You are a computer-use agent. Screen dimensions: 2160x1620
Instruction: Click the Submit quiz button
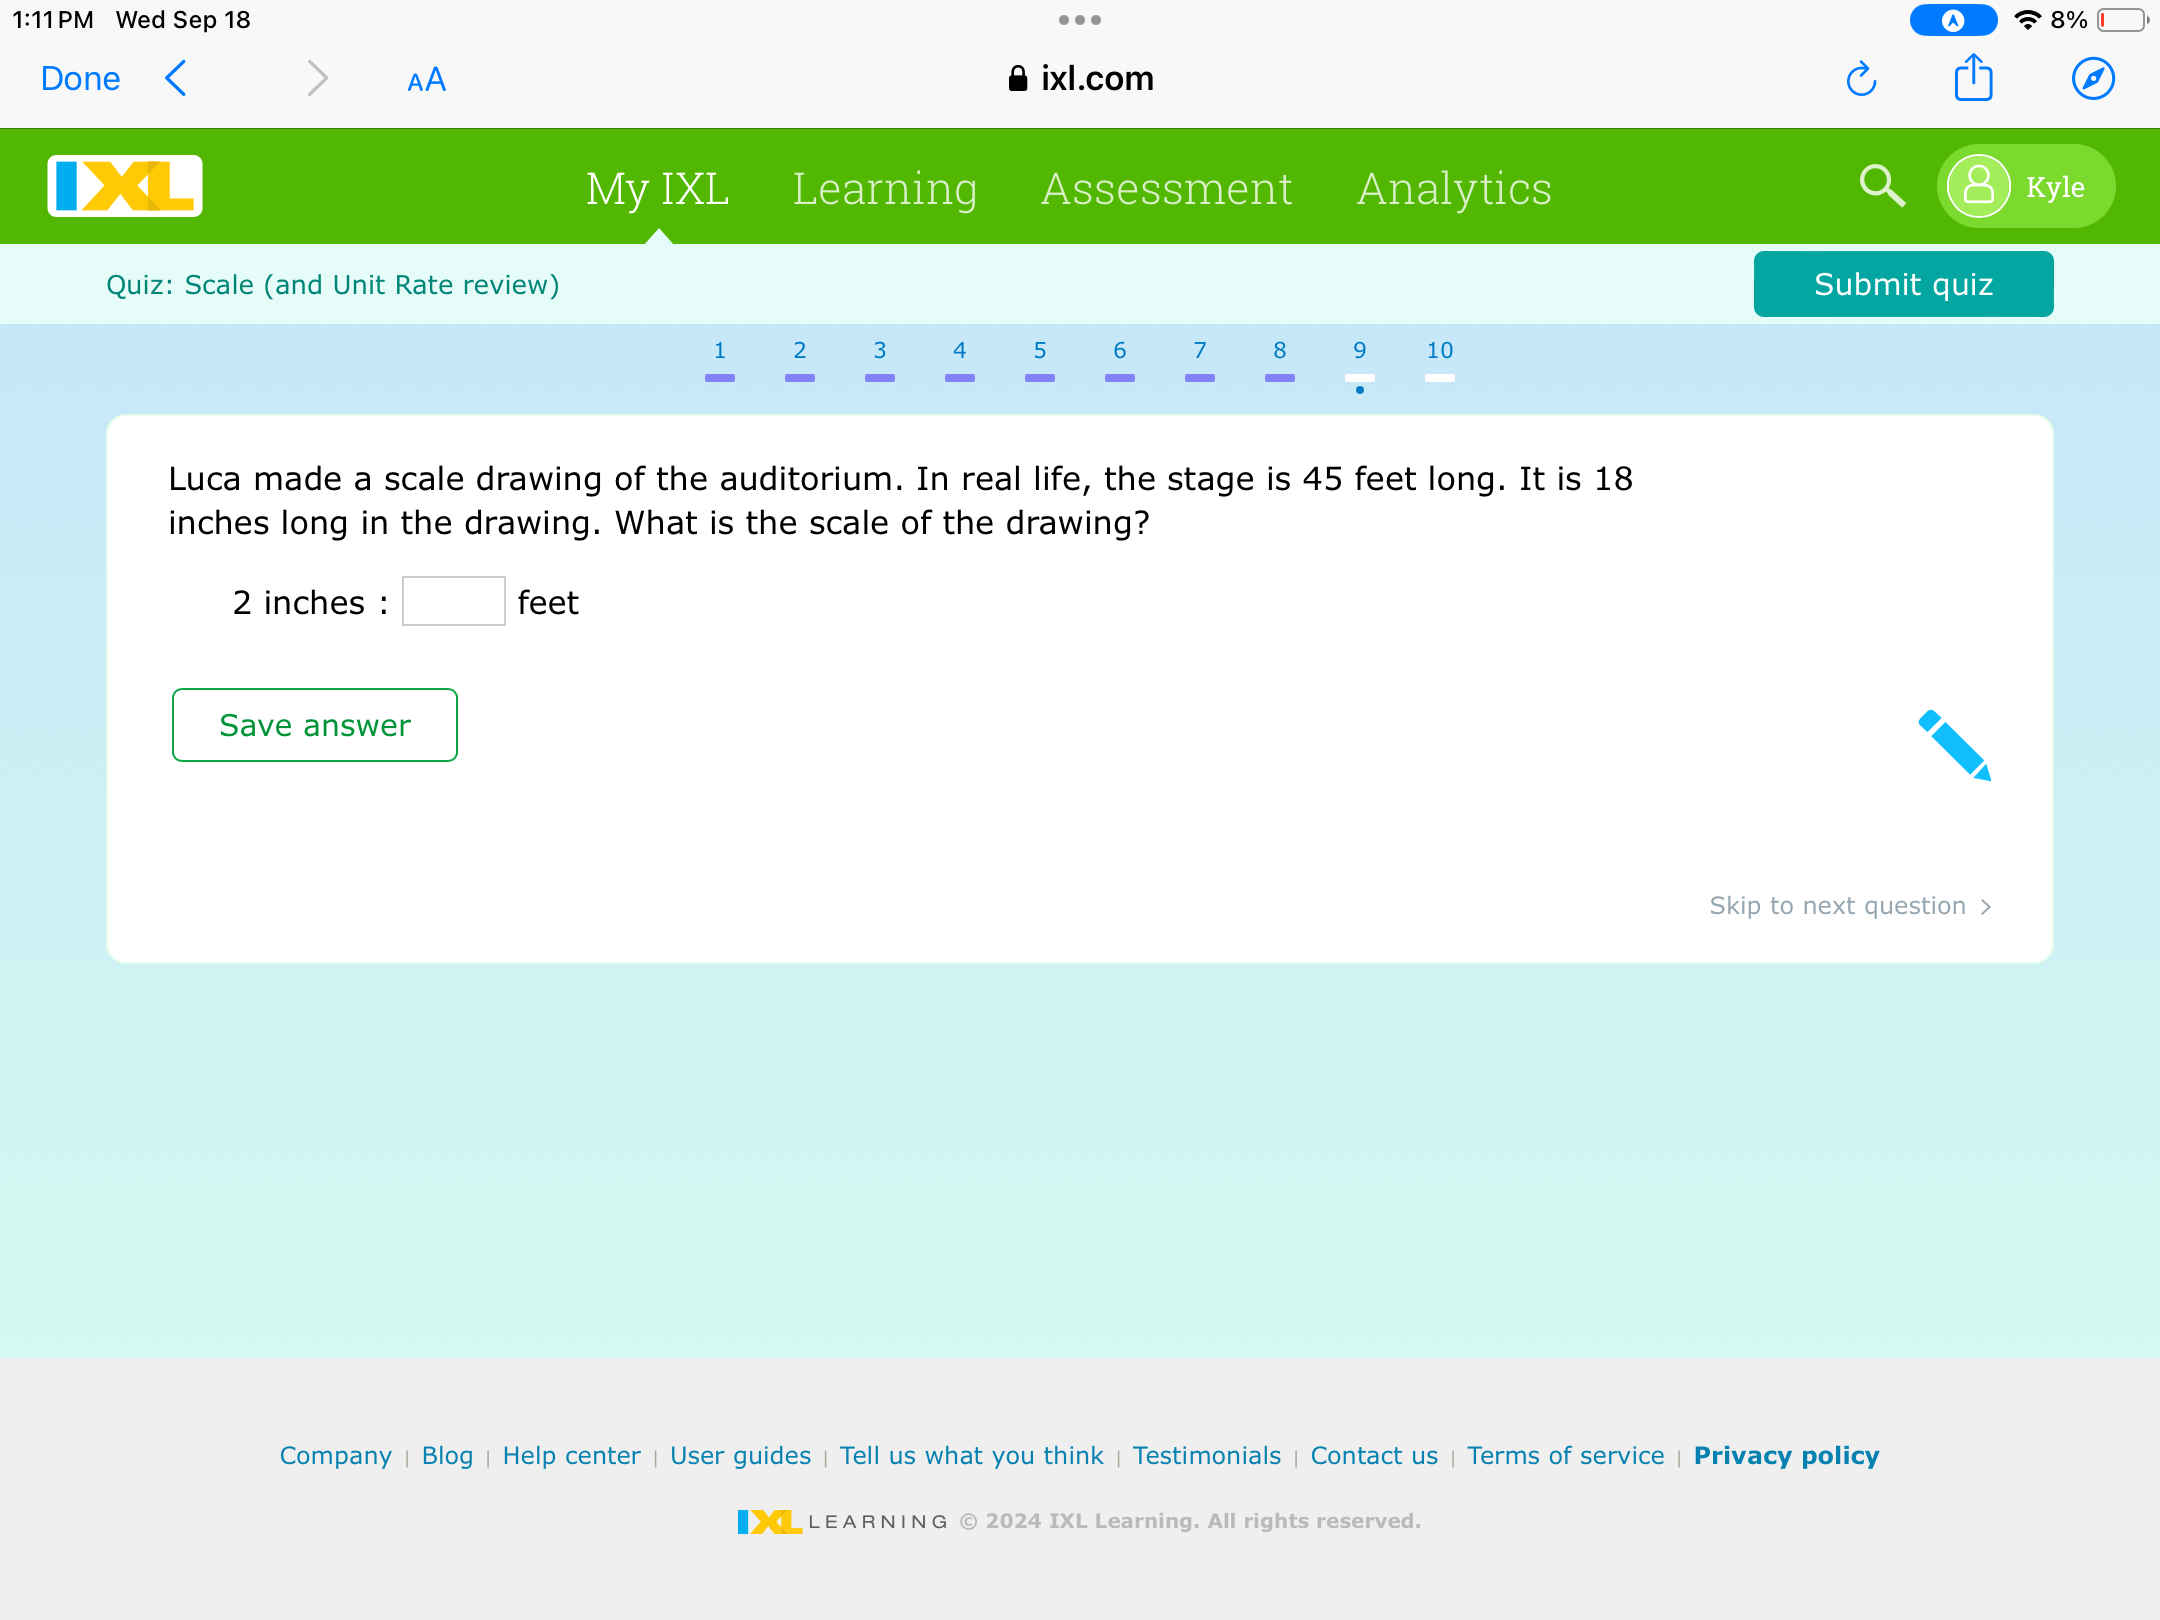click(x=1903, y=284)
